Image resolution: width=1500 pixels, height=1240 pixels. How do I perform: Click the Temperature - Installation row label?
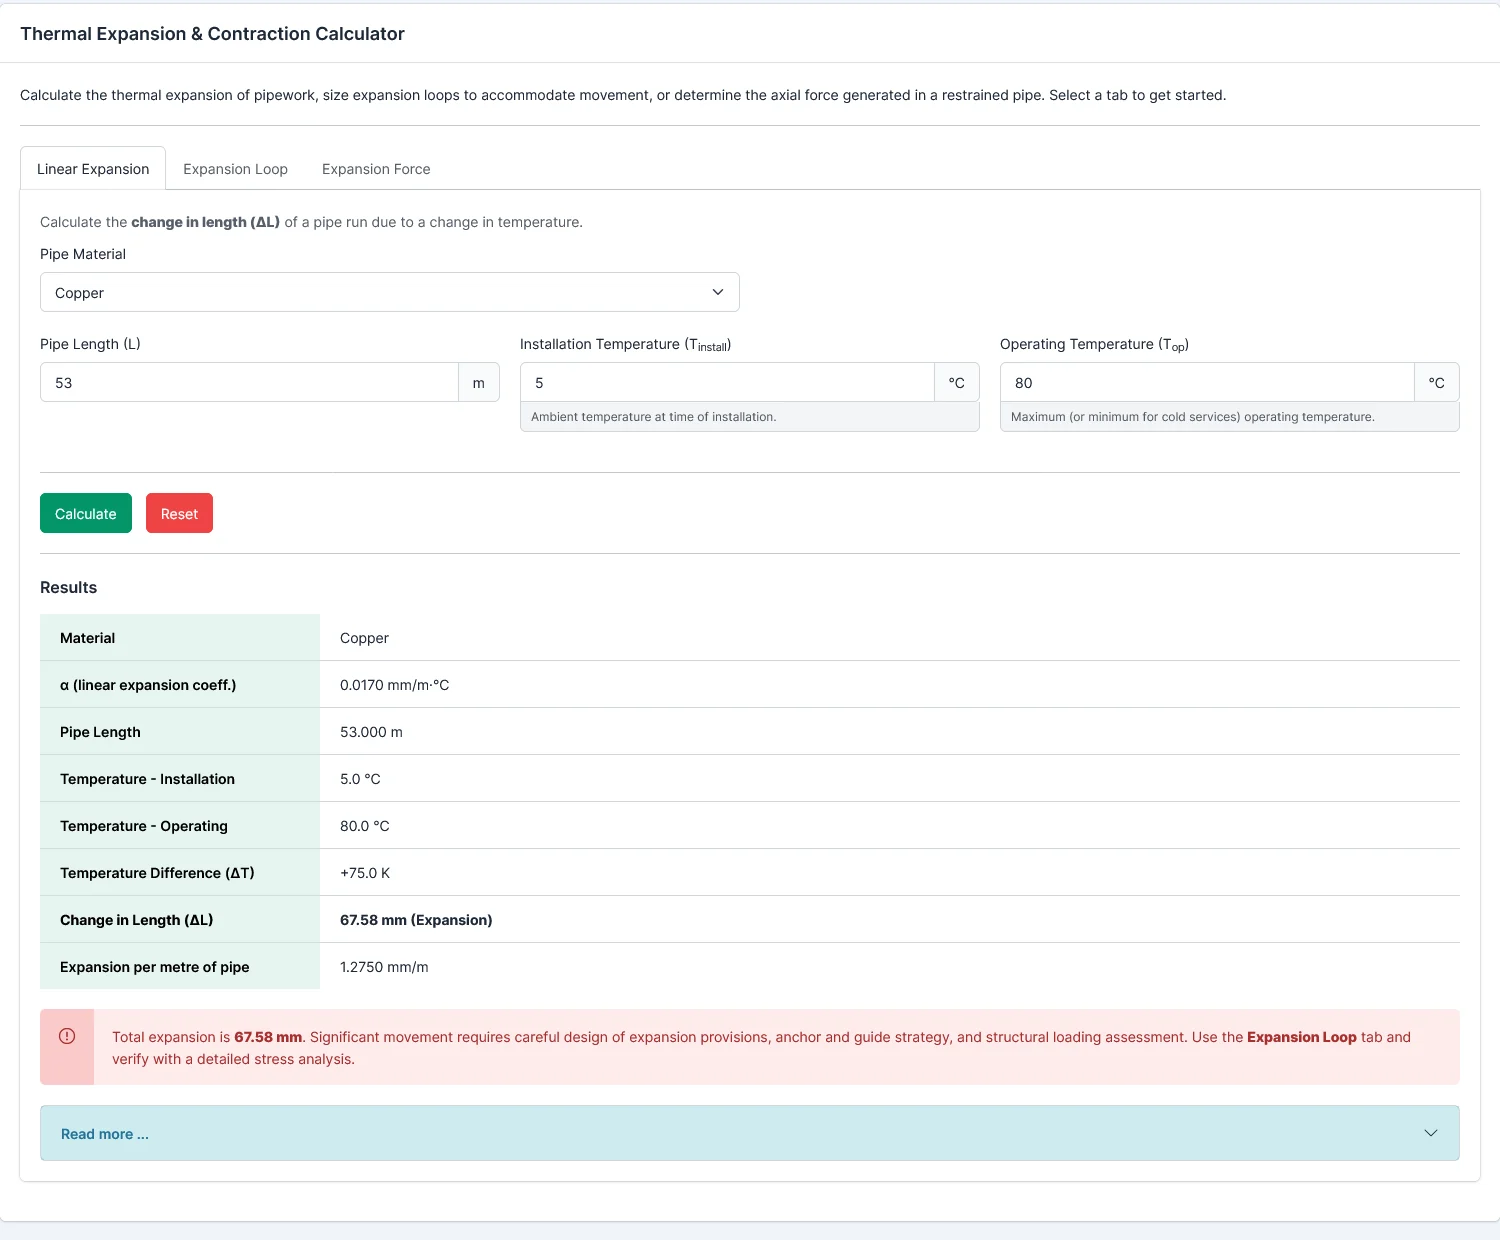click(x=147, y=779)
